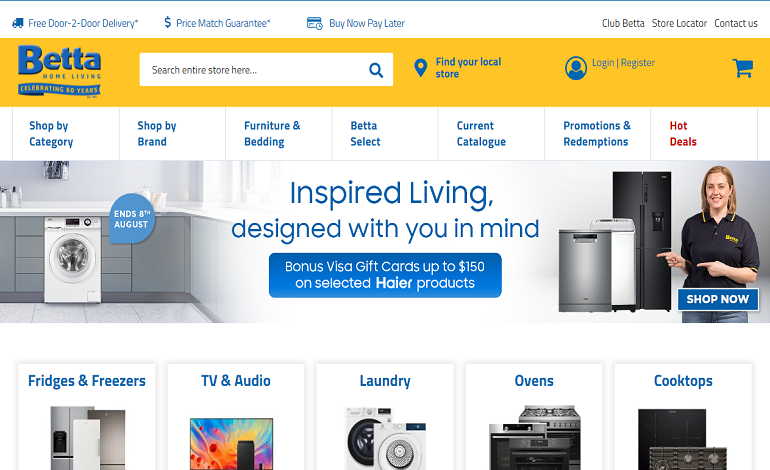Click the Store Locator link
The width and height of the screenshot is (770, 470).
click(x=679, y=23)
